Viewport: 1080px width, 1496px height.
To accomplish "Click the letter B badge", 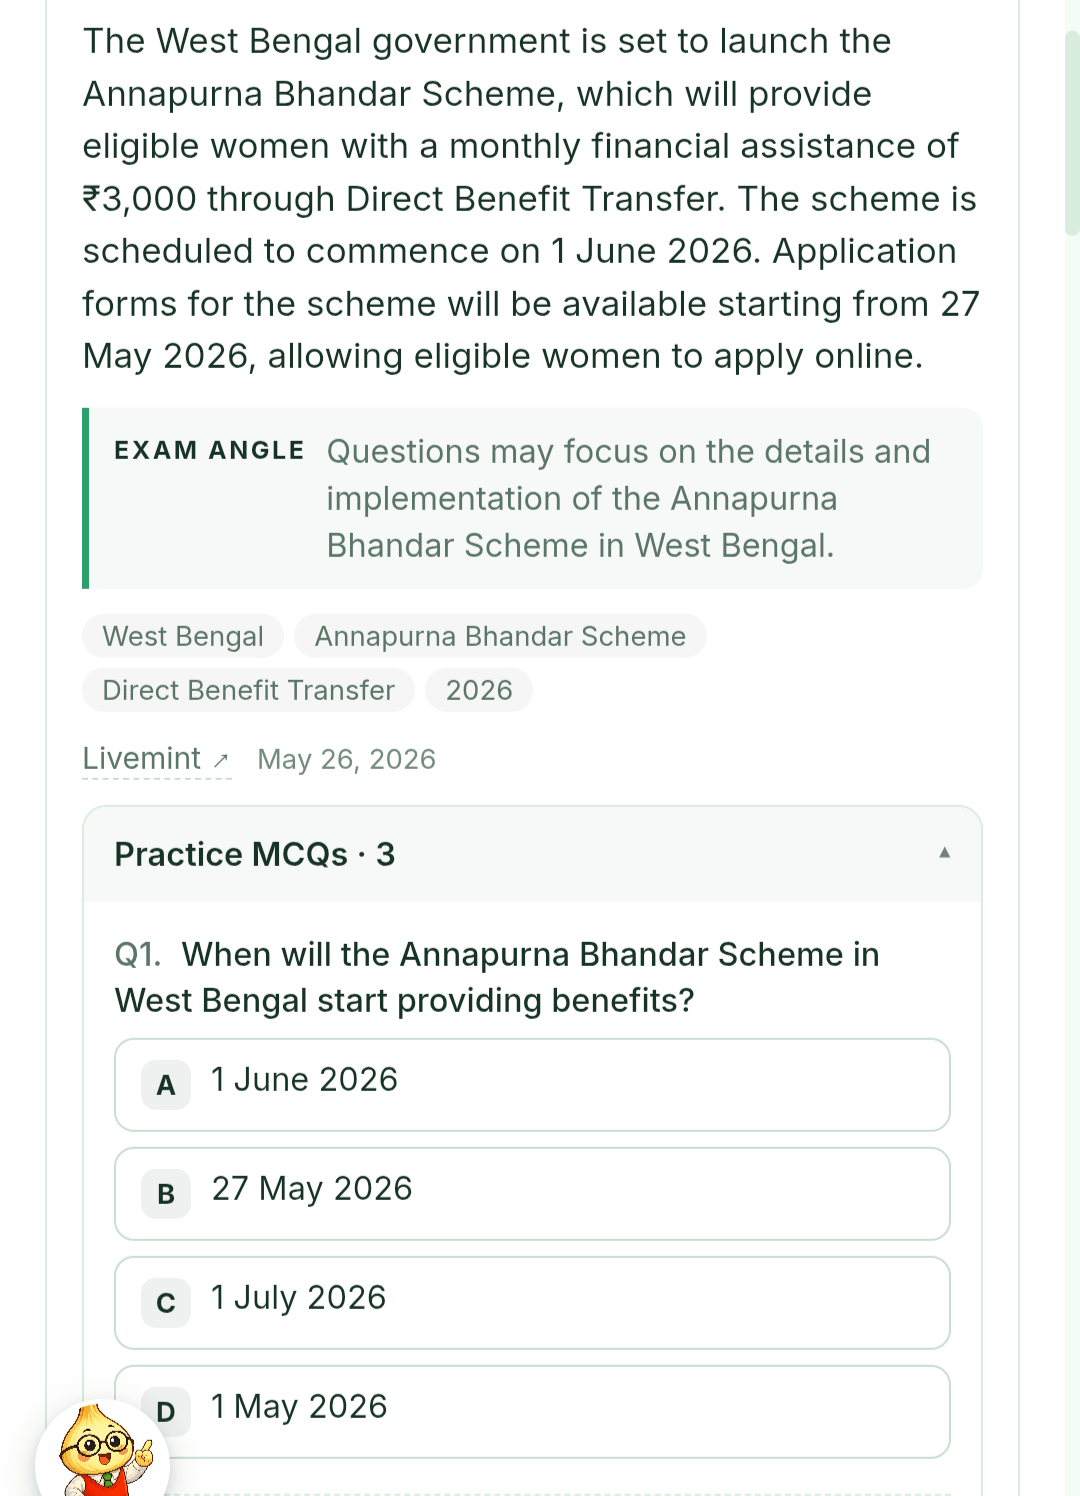I will coord(166,1194).
